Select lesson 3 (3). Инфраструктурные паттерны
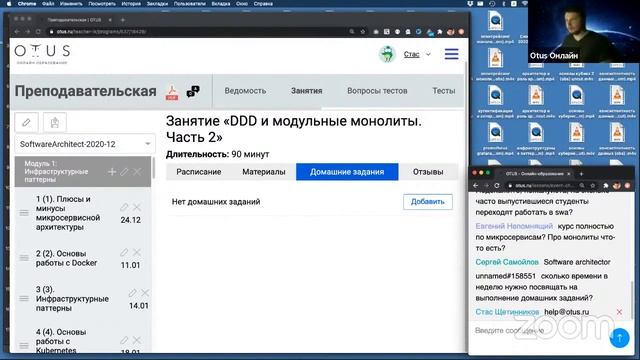Image resolution: width=640 pixels, height=360 pixels. pos(72,299)
